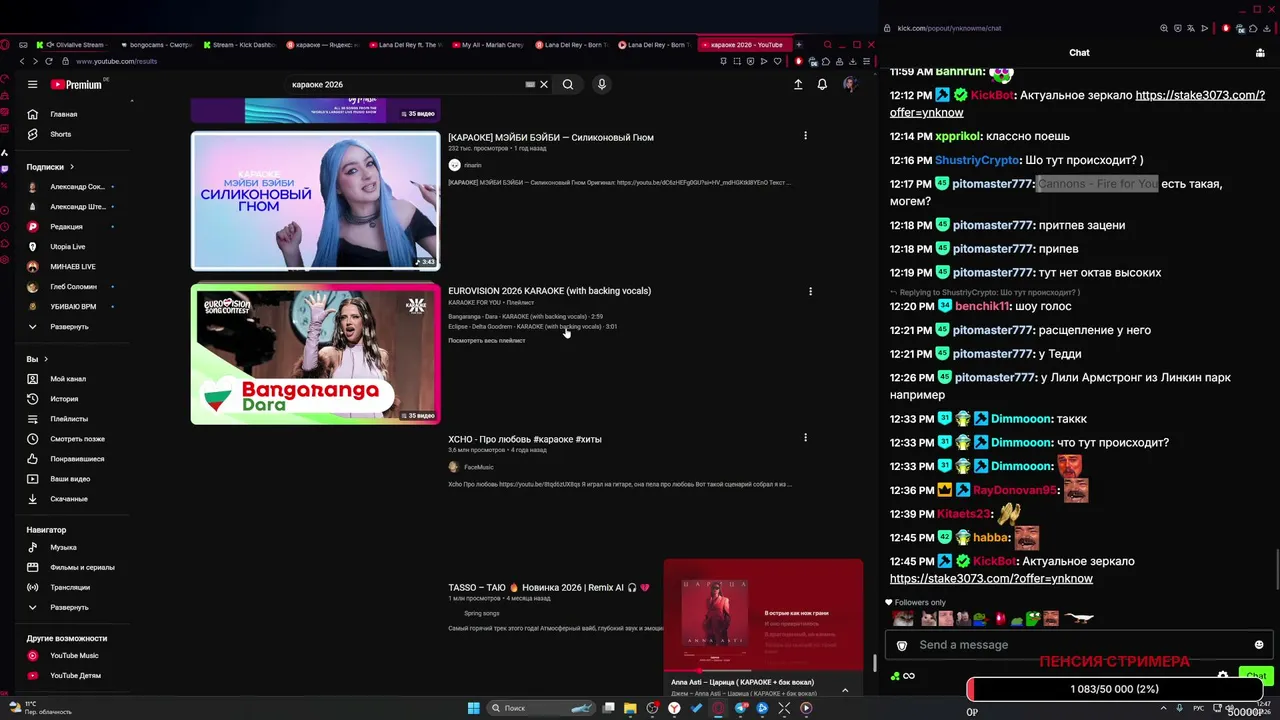
Task: Open Глеб Соломин channel
Action: (x=76, y=287)
